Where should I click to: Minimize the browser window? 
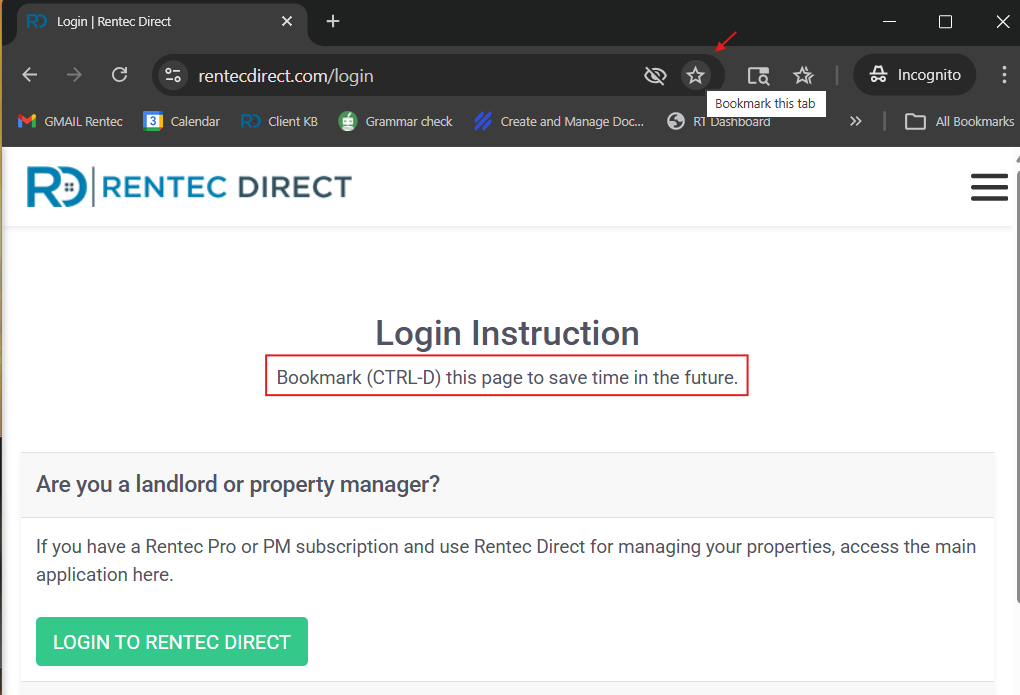pos(889,21)
